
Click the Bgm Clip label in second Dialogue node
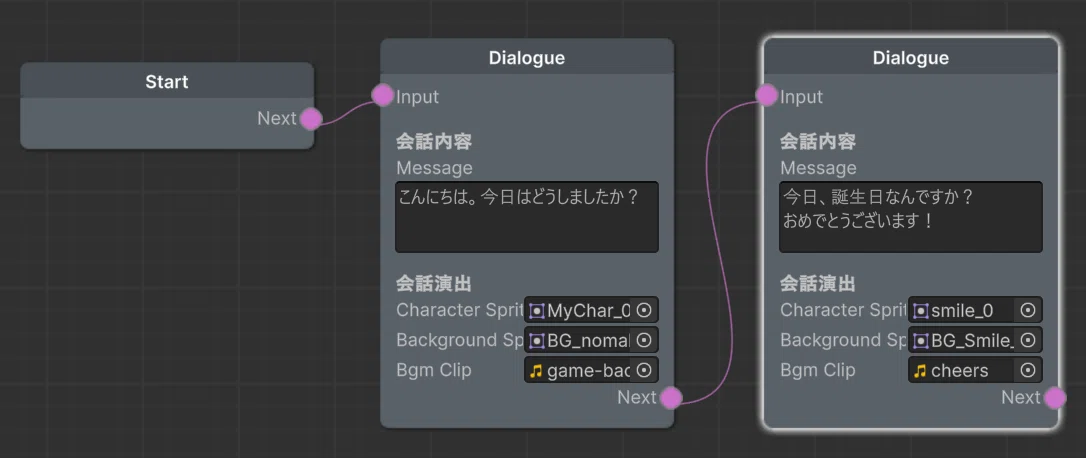[817, 370]
